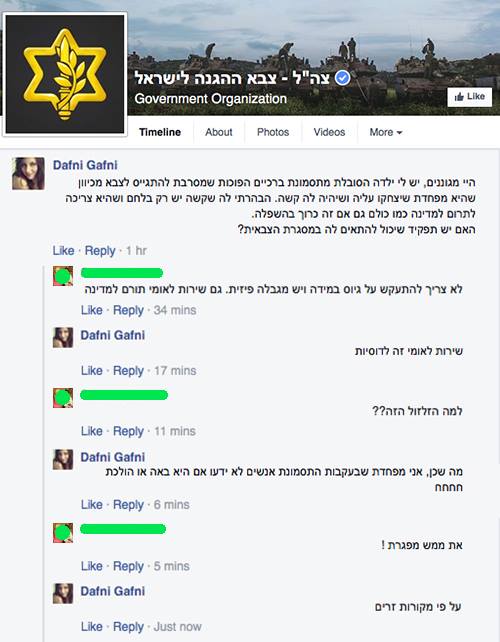This screenshot has height=642, width=500.
Task: Open the green-masked avatar on the 34 mins comment
Action: click(63, 276)
